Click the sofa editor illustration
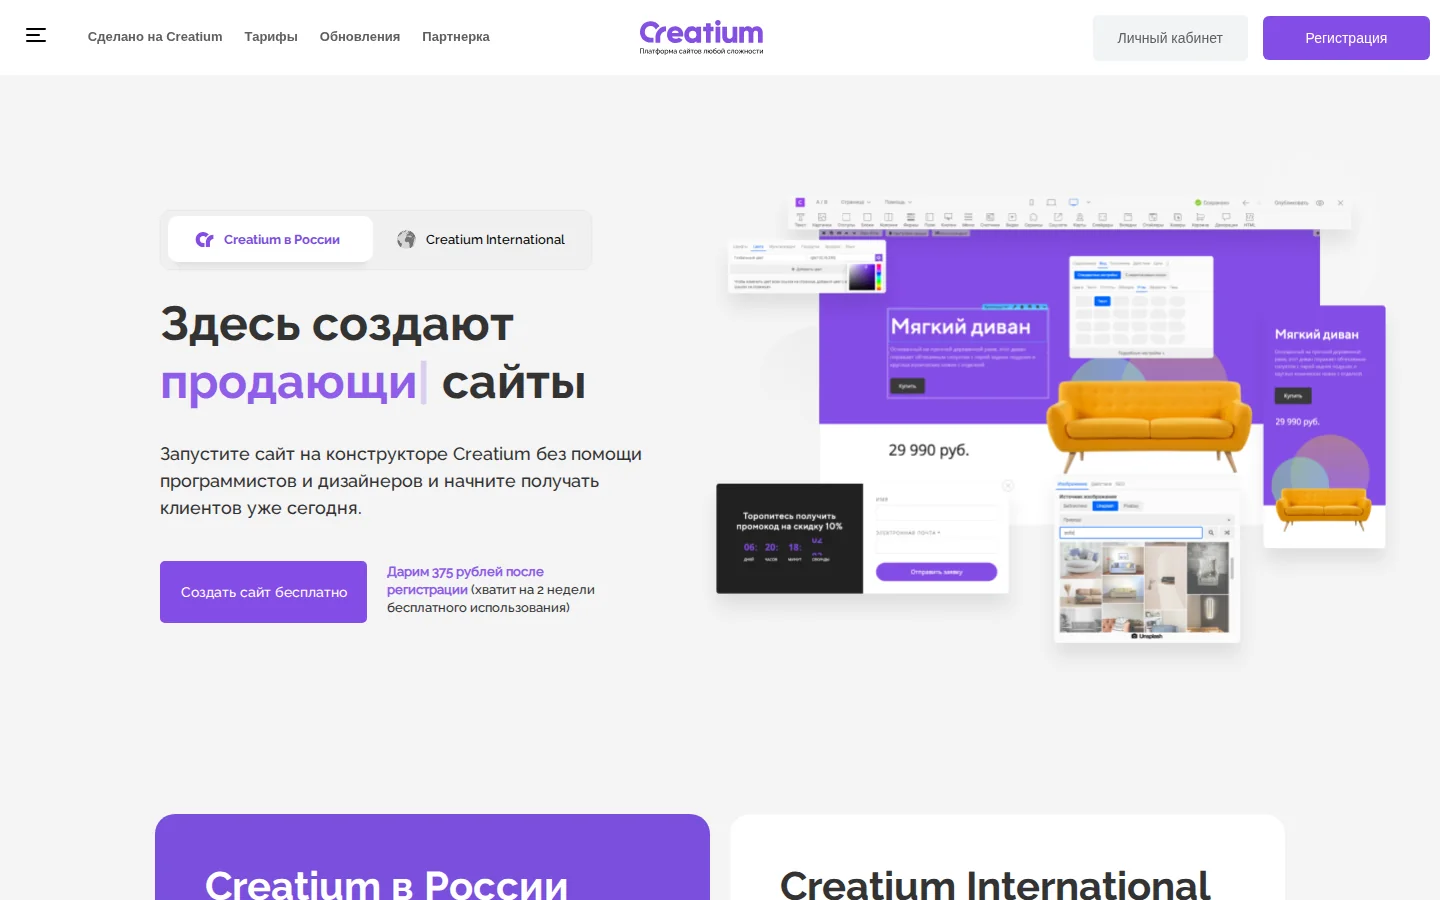This screenshot has height=900, width=1440. coord(1050,418)
